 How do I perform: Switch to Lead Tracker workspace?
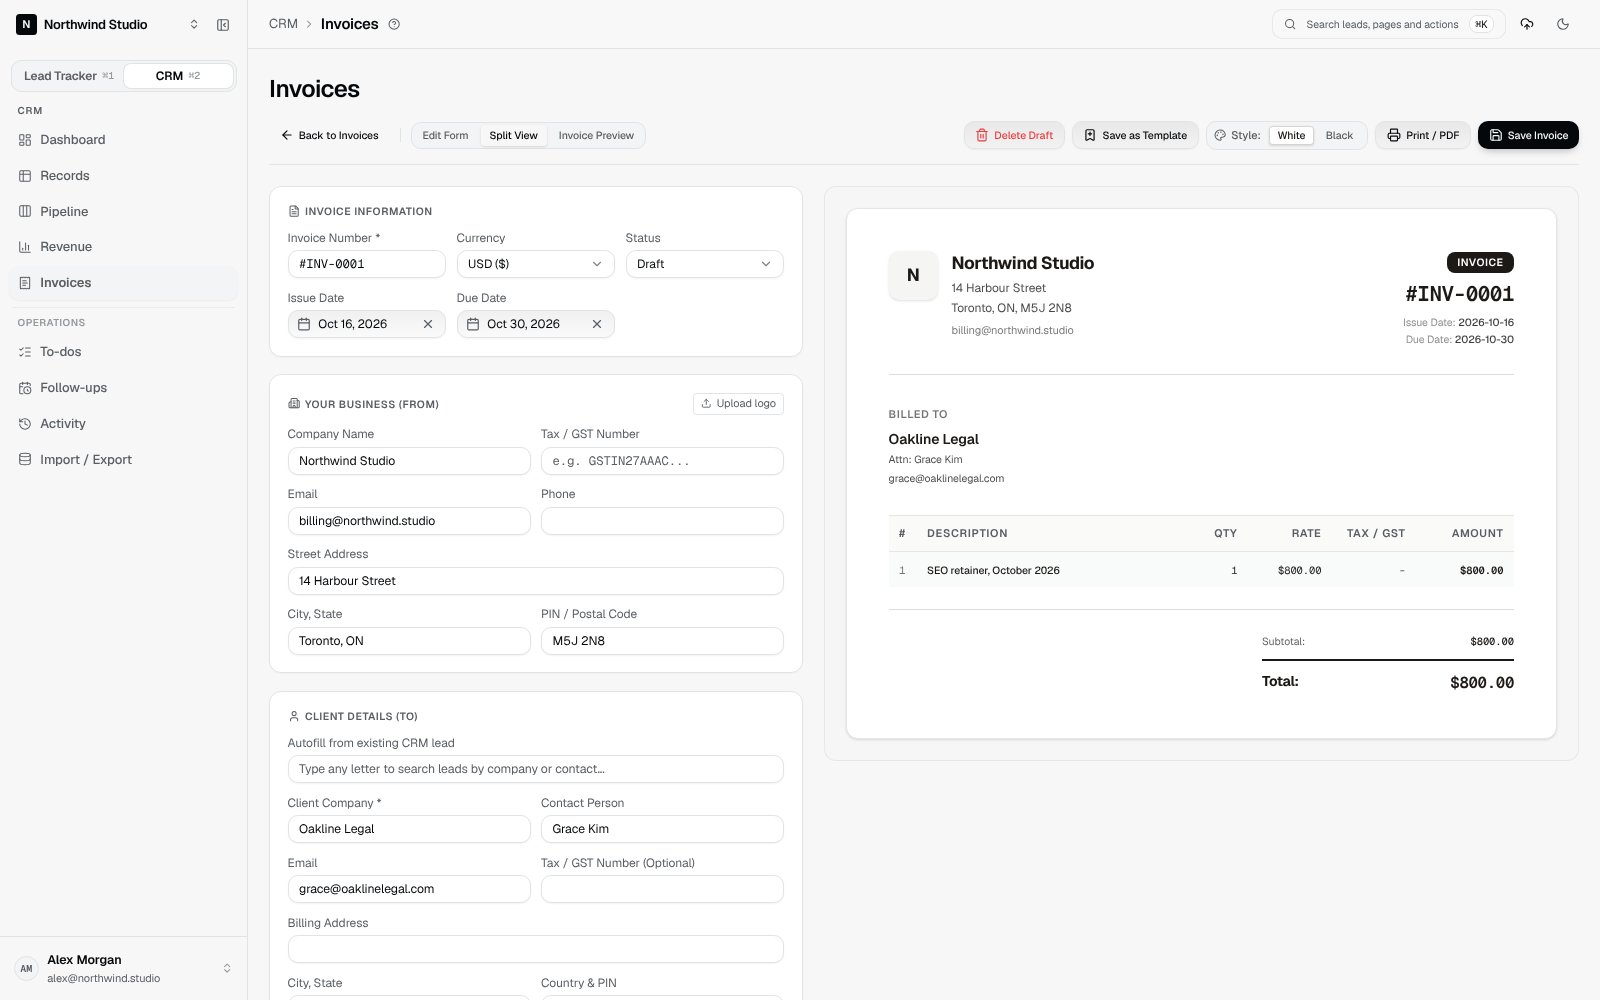pos(68,76)
